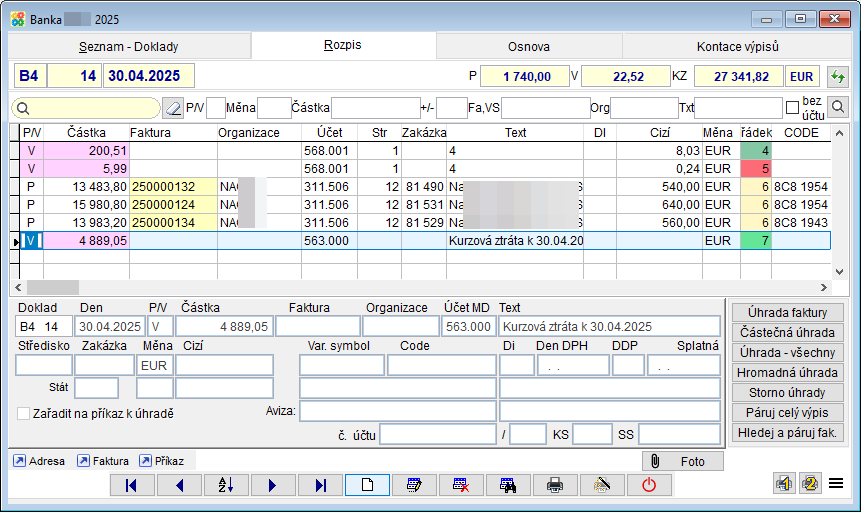Click the Org filter field
The image size is (861, 513).
tap(644, 108)
